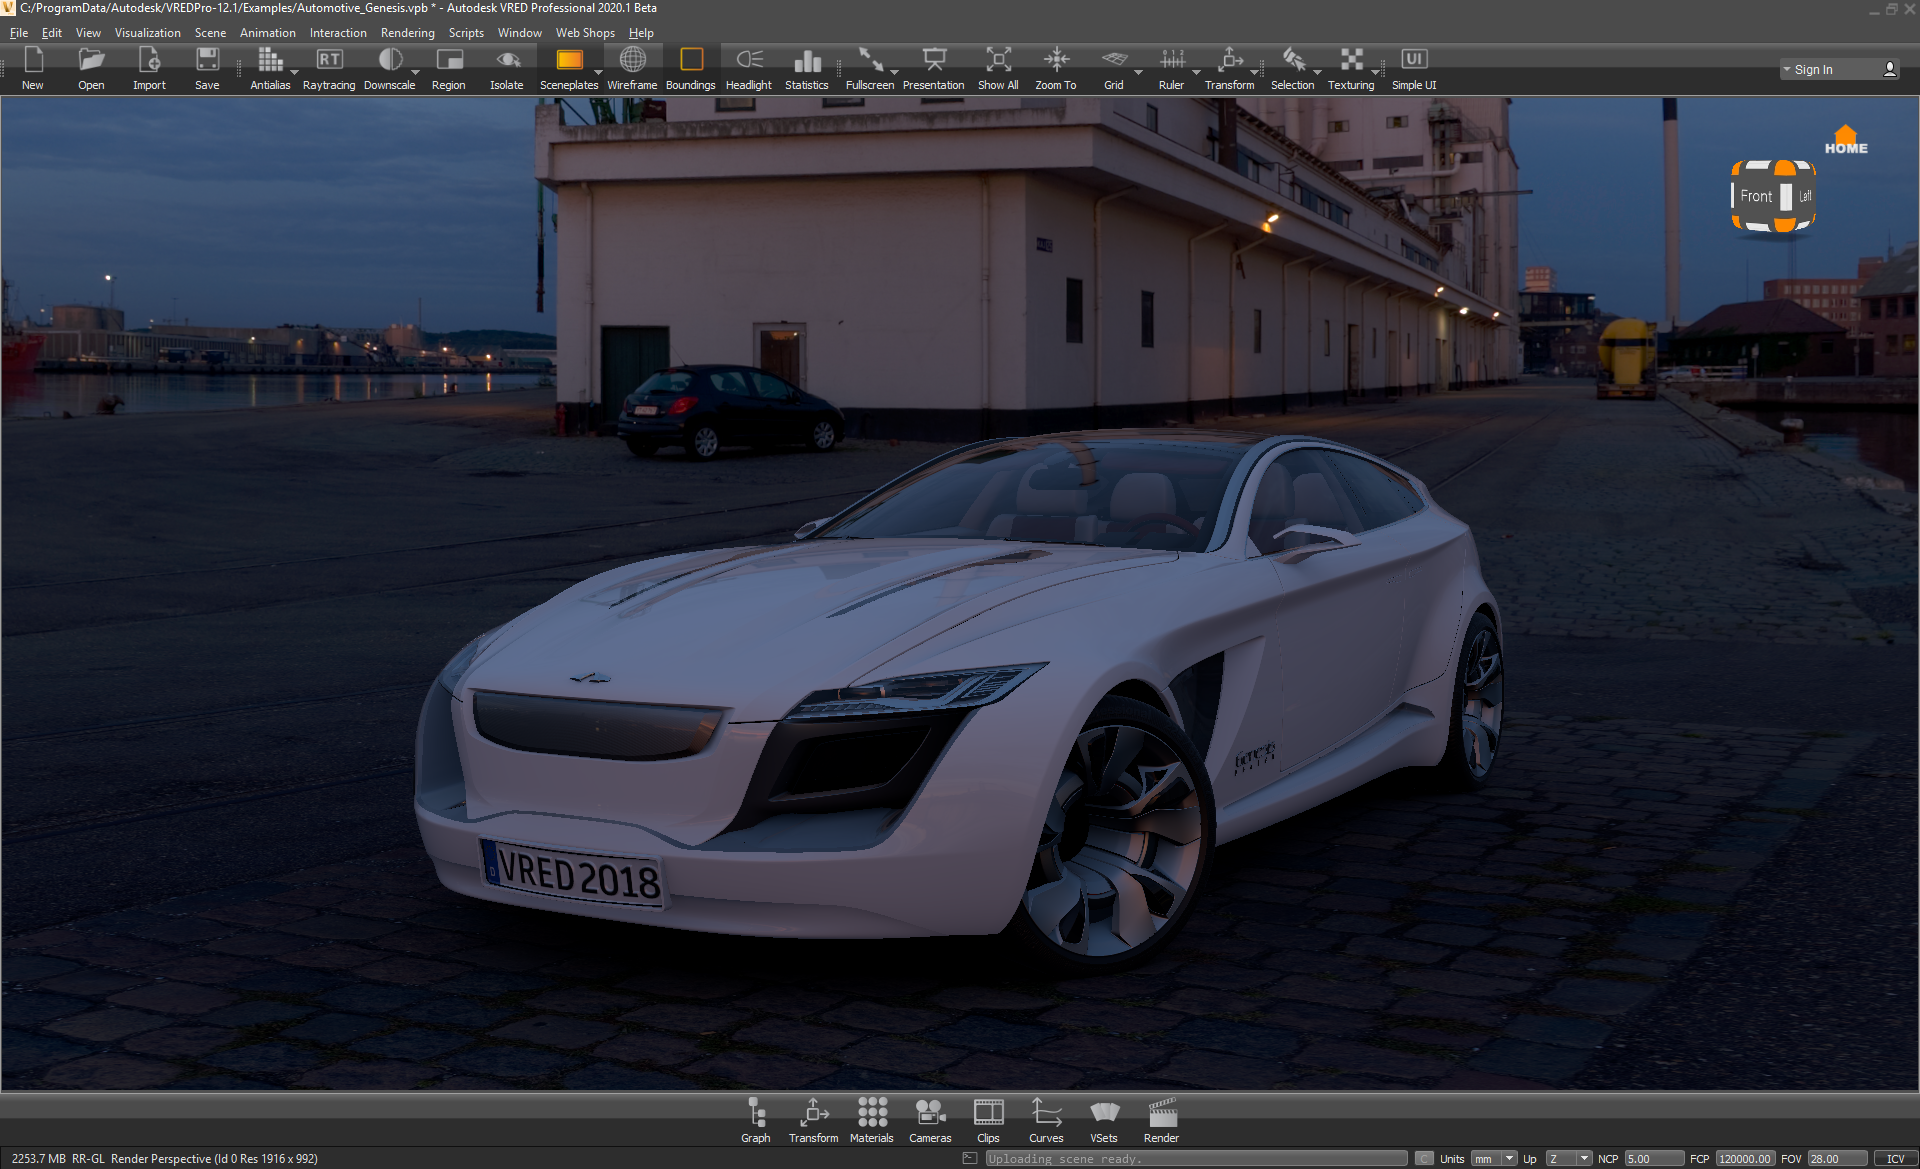Click the user account icon
Viewport: 1920px width, 1169px height.
tap(1890, 69)
